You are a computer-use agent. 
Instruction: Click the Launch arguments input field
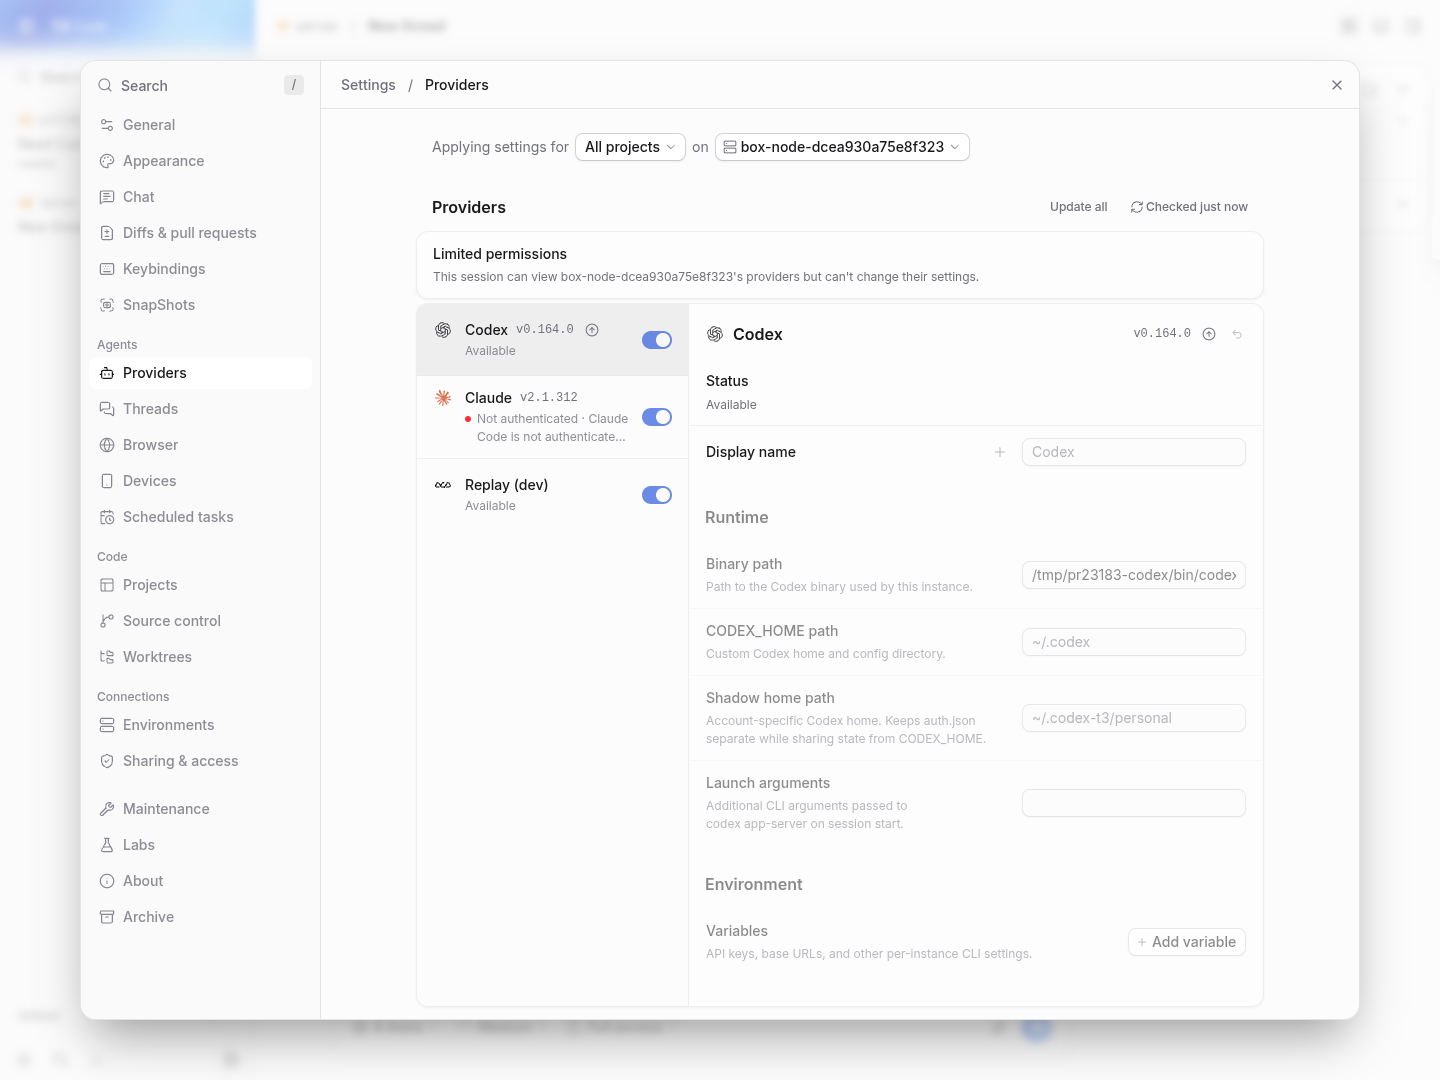pos(1134,803)
